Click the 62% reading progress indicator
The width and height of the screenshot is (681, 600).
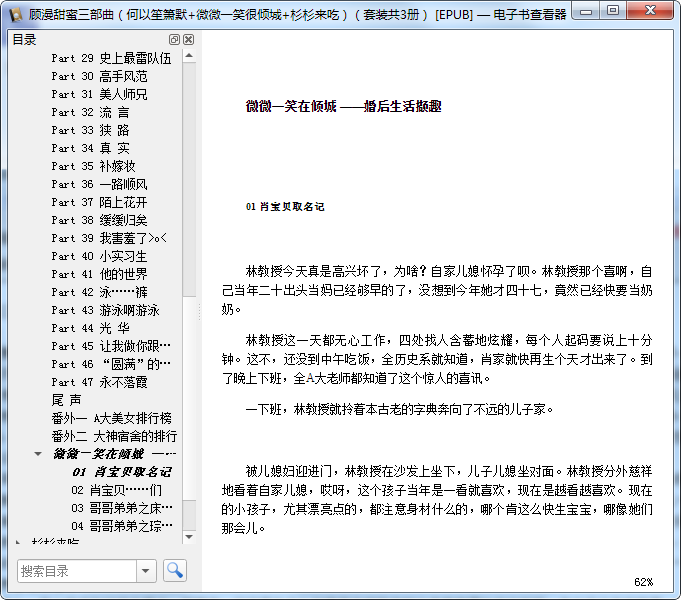[x=643, y=582]
